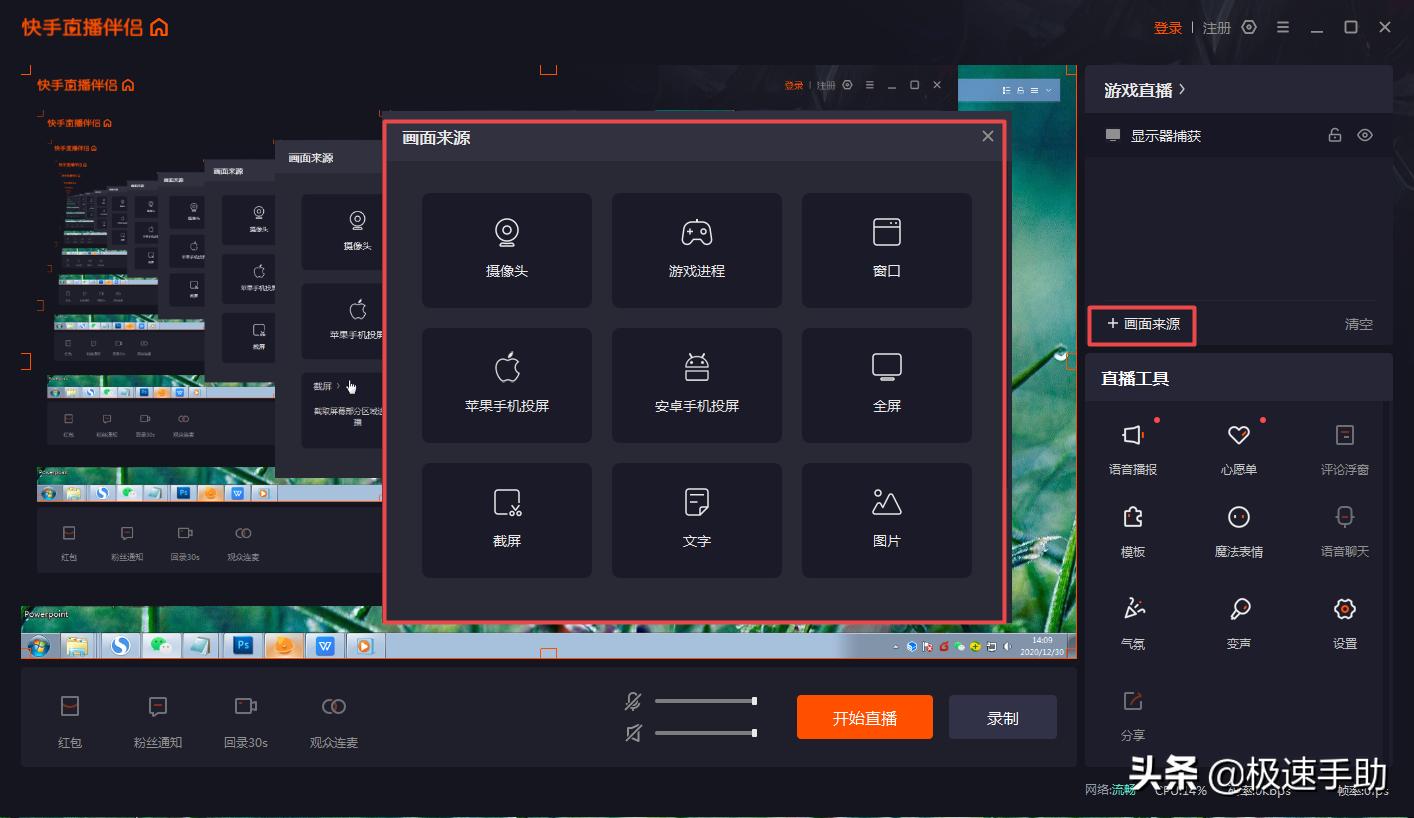Image resolution: width=1414 pixels, height=818 pixels.
Task: Hide the 显示器捕获 source with eye icon
Action: pyautogui.click(x=1365, y=135)
